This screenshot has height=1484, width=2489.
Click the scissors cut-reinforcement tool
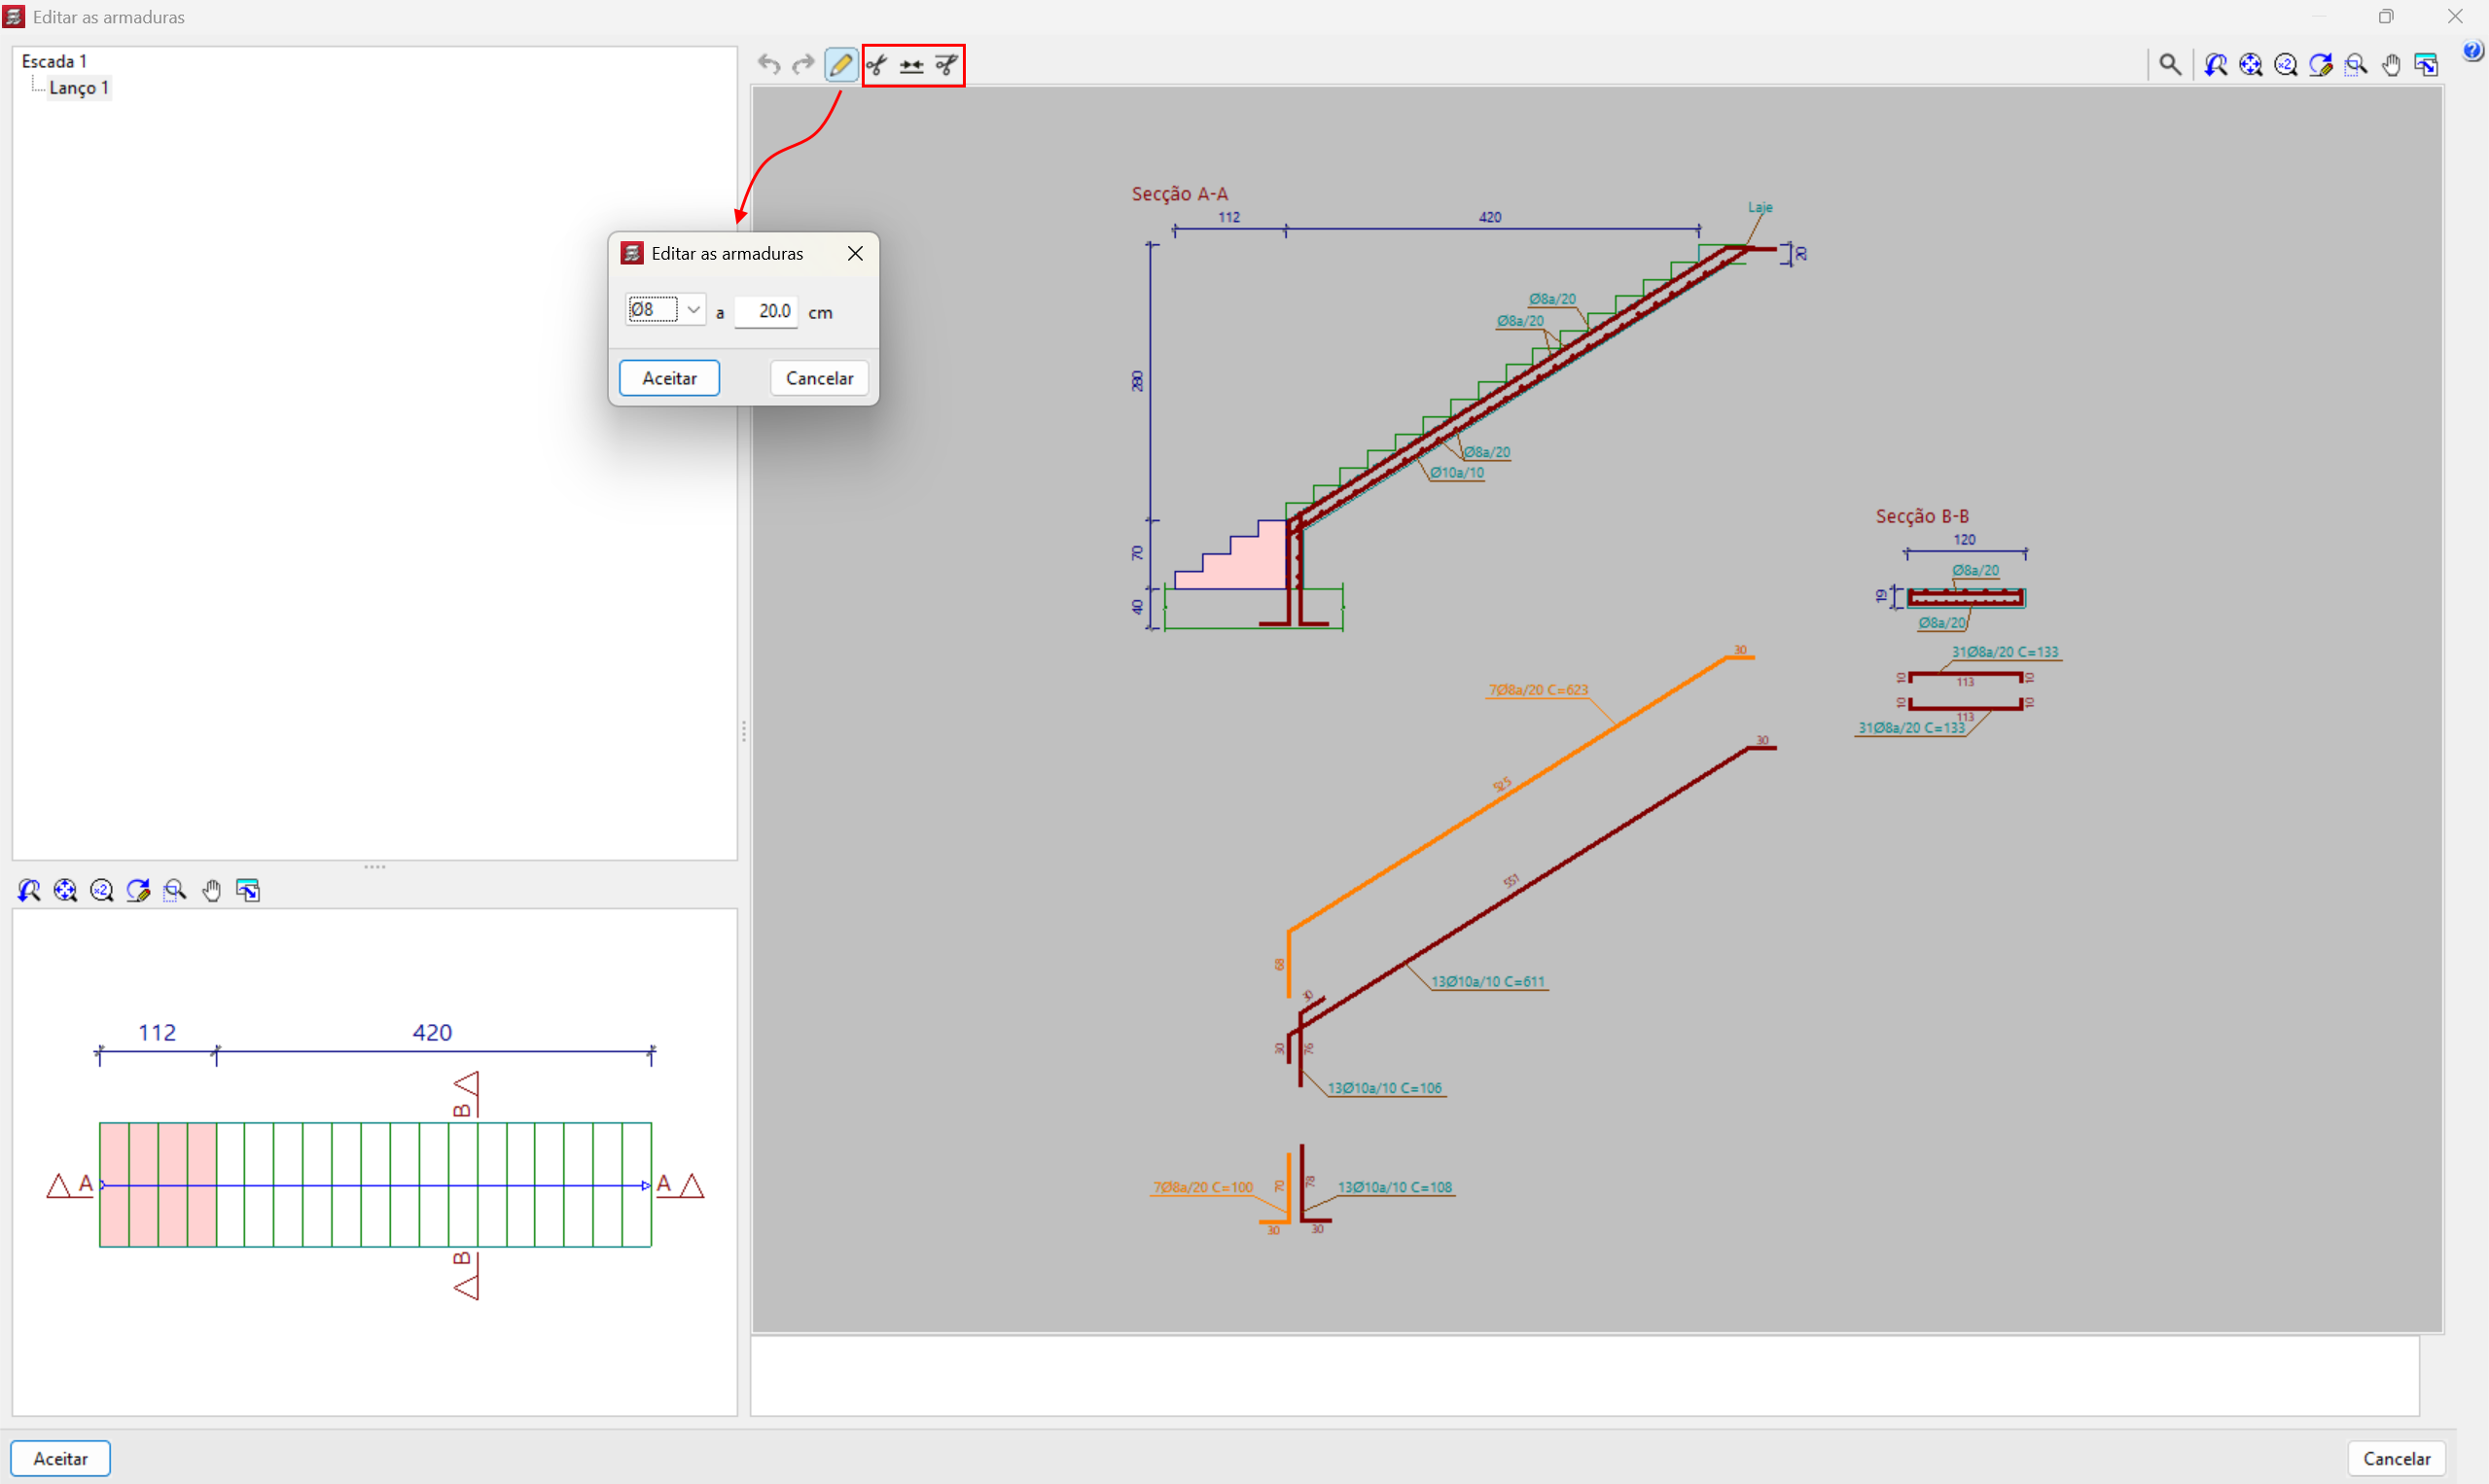coord(877,65)
